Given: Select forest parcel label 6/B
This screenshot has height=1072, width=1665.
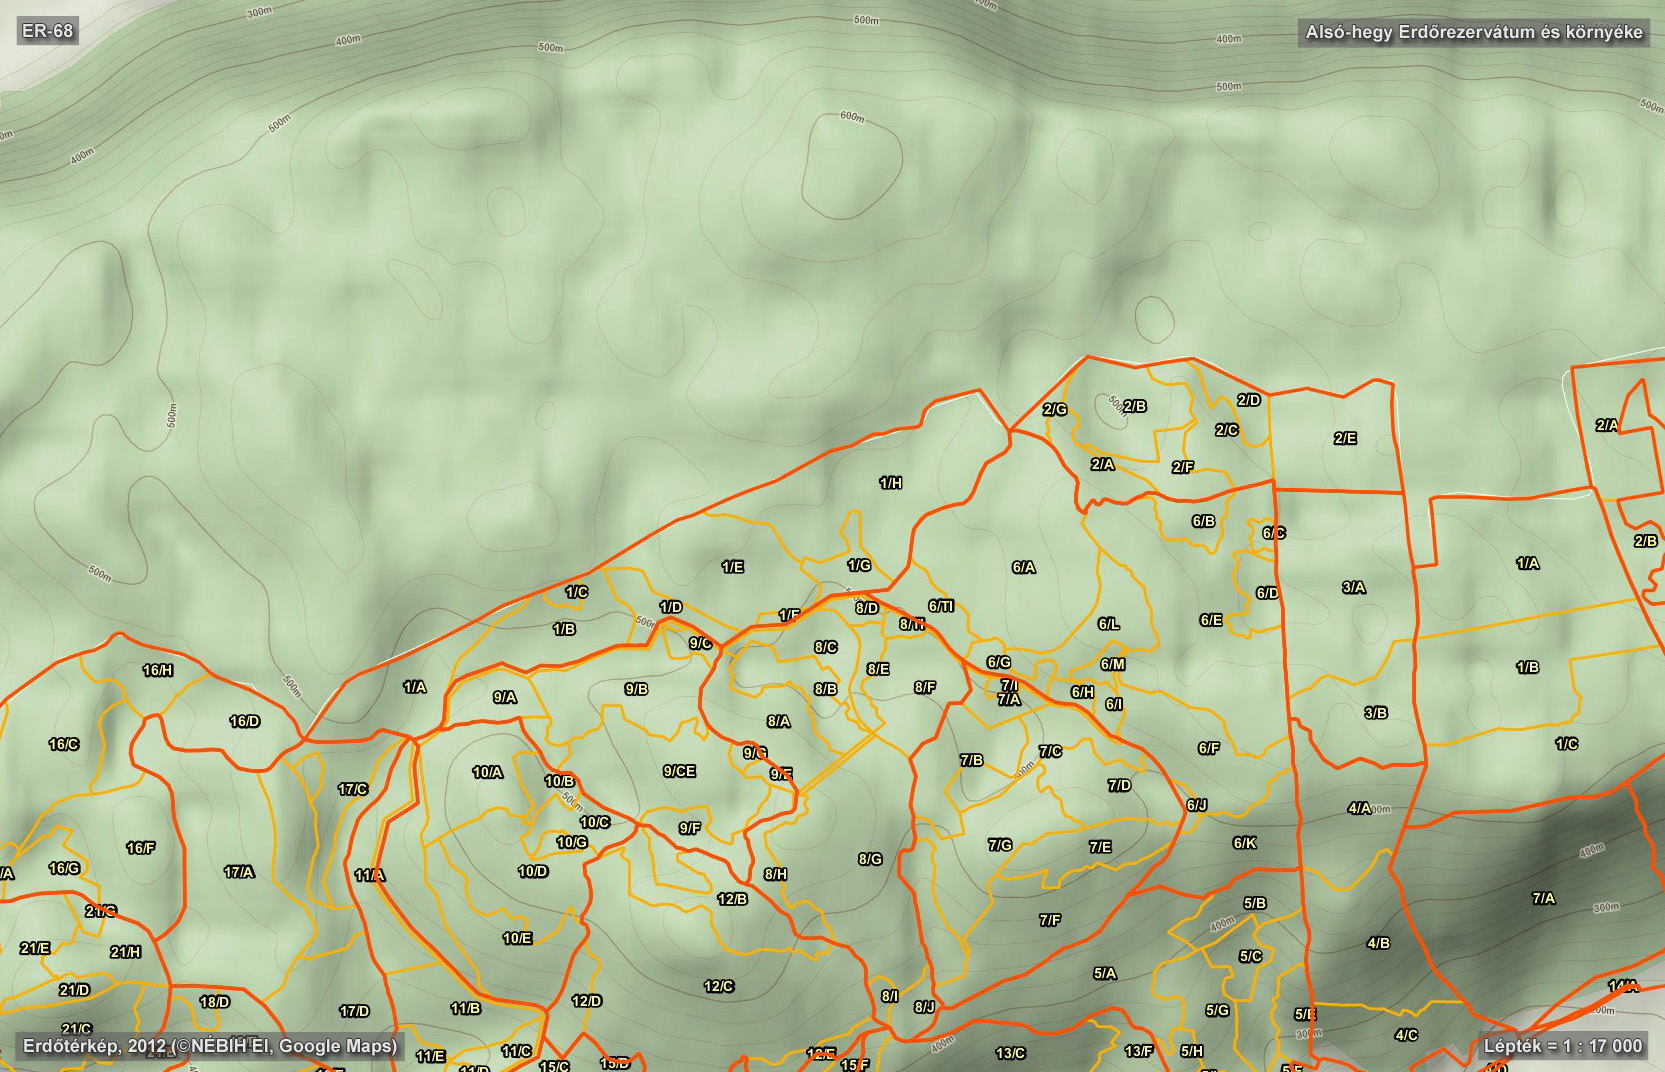Looking at the screenshot, I should coord(1204,521).
